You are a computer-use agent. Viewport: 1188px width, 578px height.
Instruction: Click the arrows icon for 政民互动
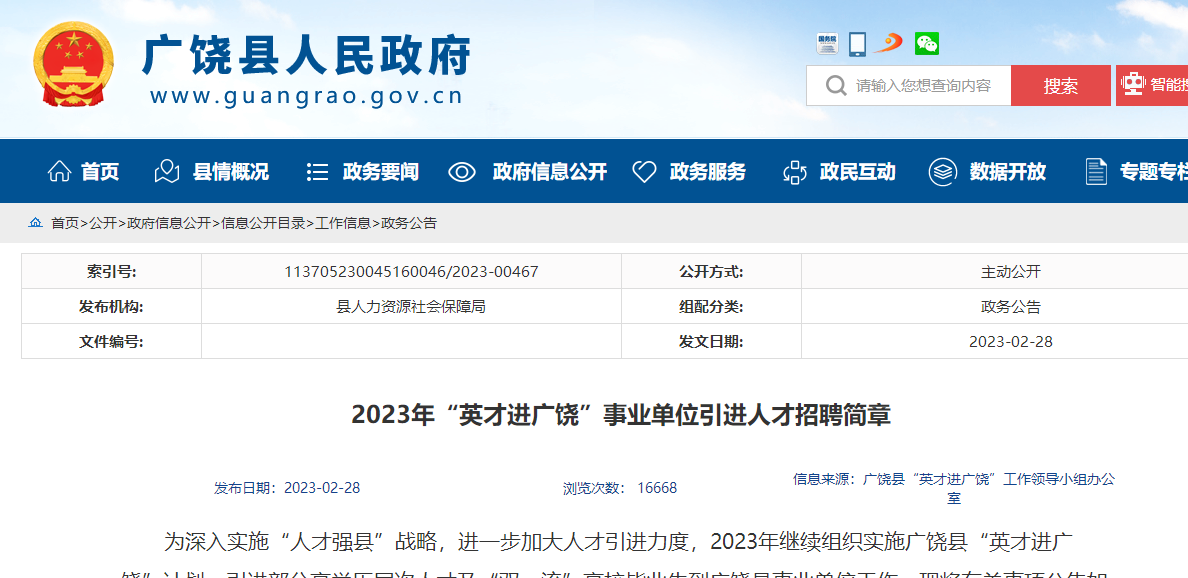coord(795,172)
